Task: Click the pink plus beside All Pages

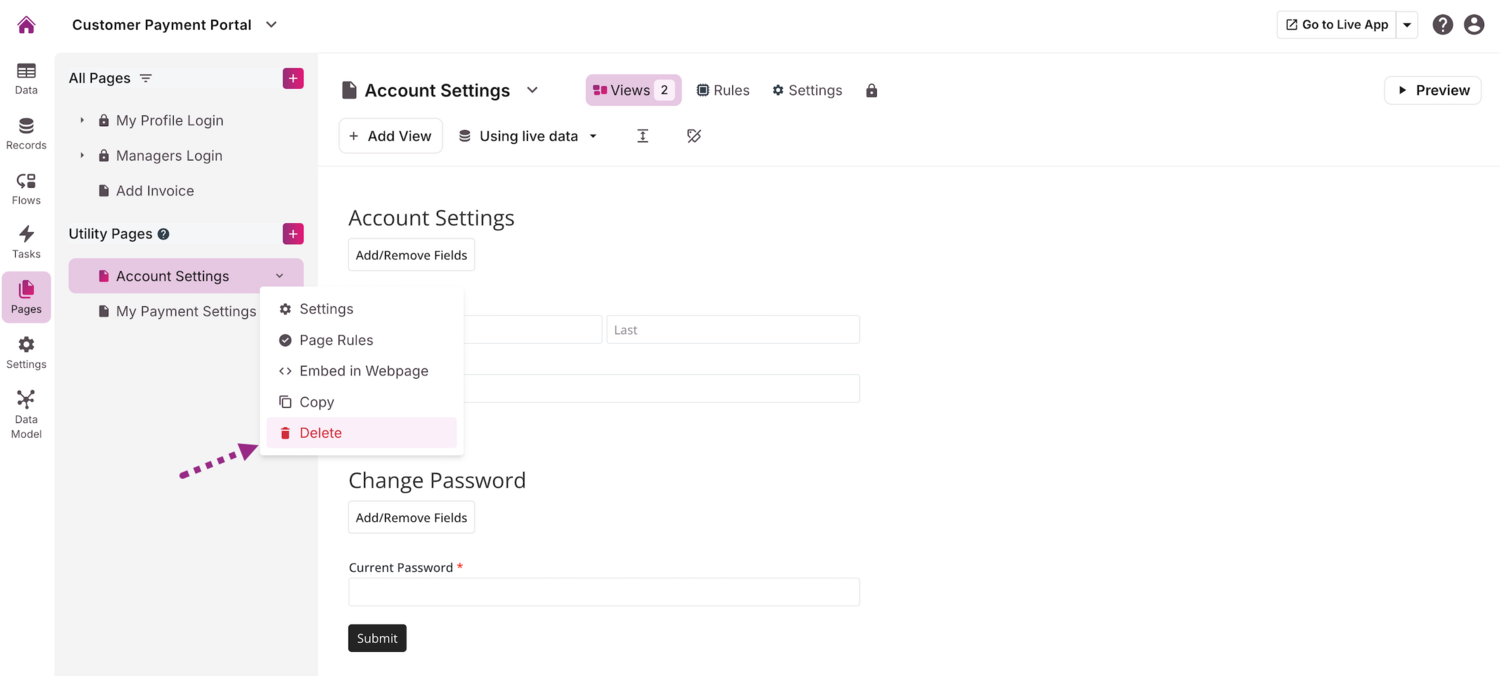Action: tap(293, 78)
